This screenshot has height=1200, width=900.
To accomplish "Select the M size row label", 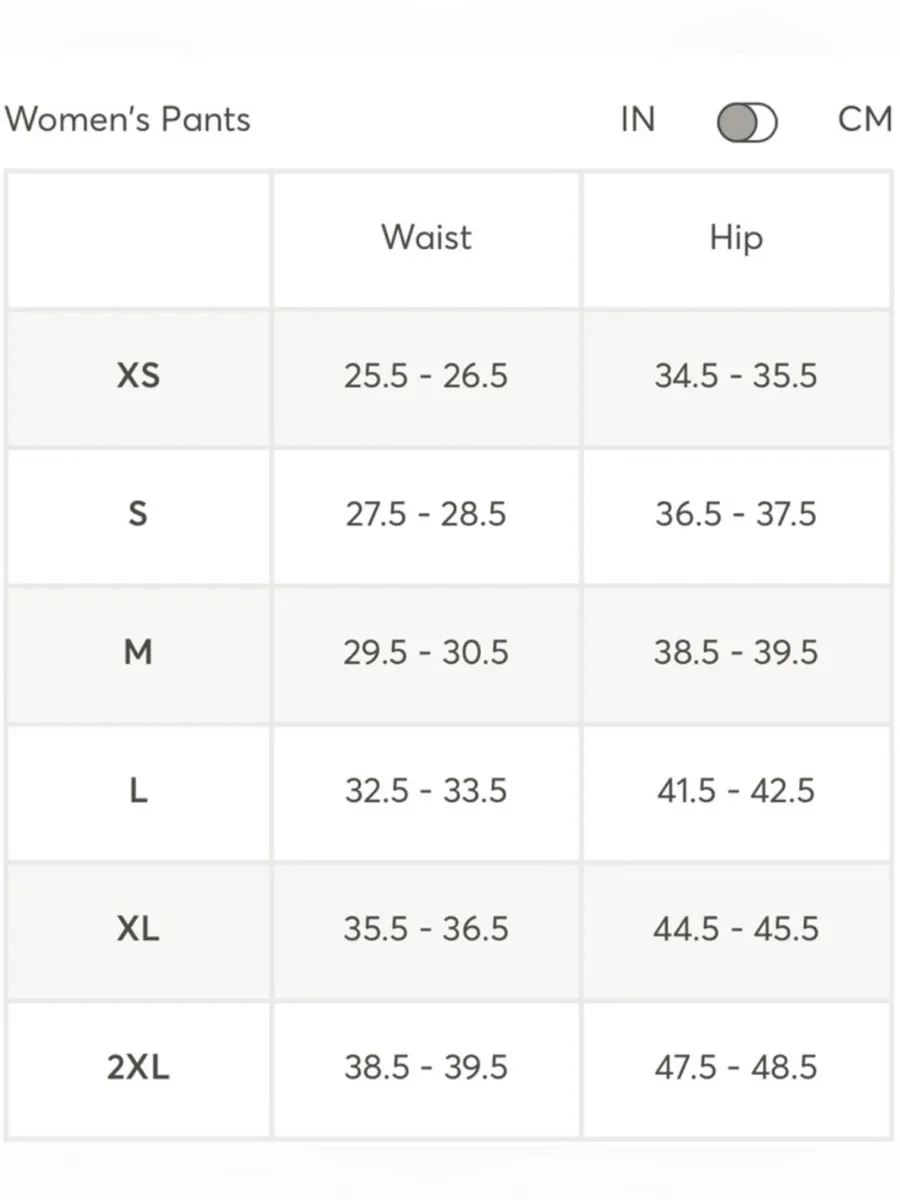I will (138, 652).
